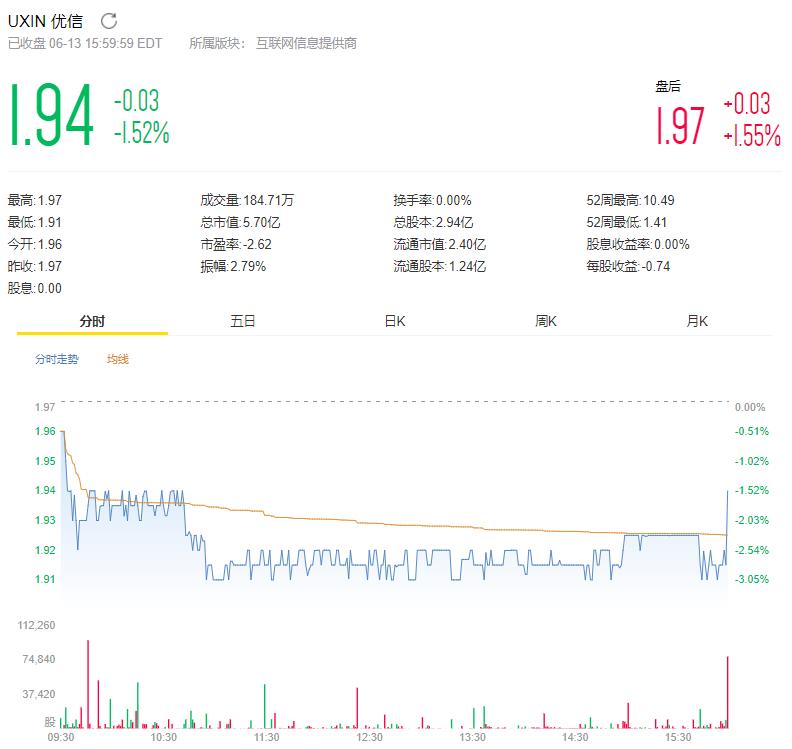Click the 总股本:2.94亿 value
The image size is (792, 749).
[433, 222]
